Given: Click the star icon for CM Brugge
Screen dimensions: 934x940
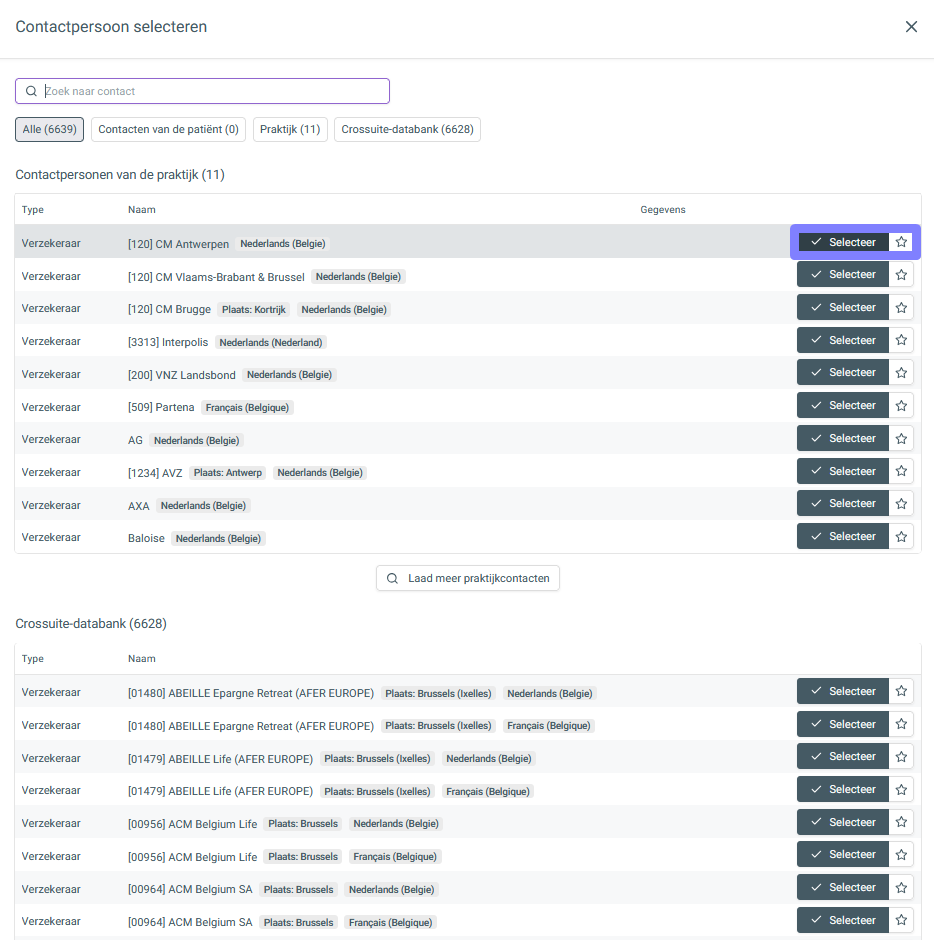Looking at the screenshot, I should [901, 308].
